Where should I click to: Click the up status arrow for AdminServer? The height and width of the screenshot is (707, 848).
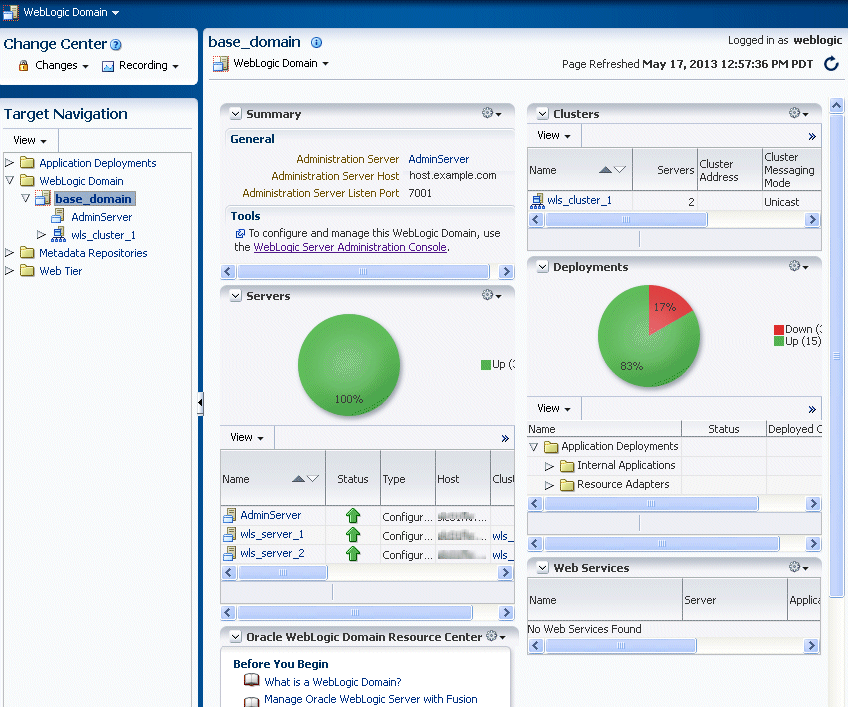click(353, 516)
